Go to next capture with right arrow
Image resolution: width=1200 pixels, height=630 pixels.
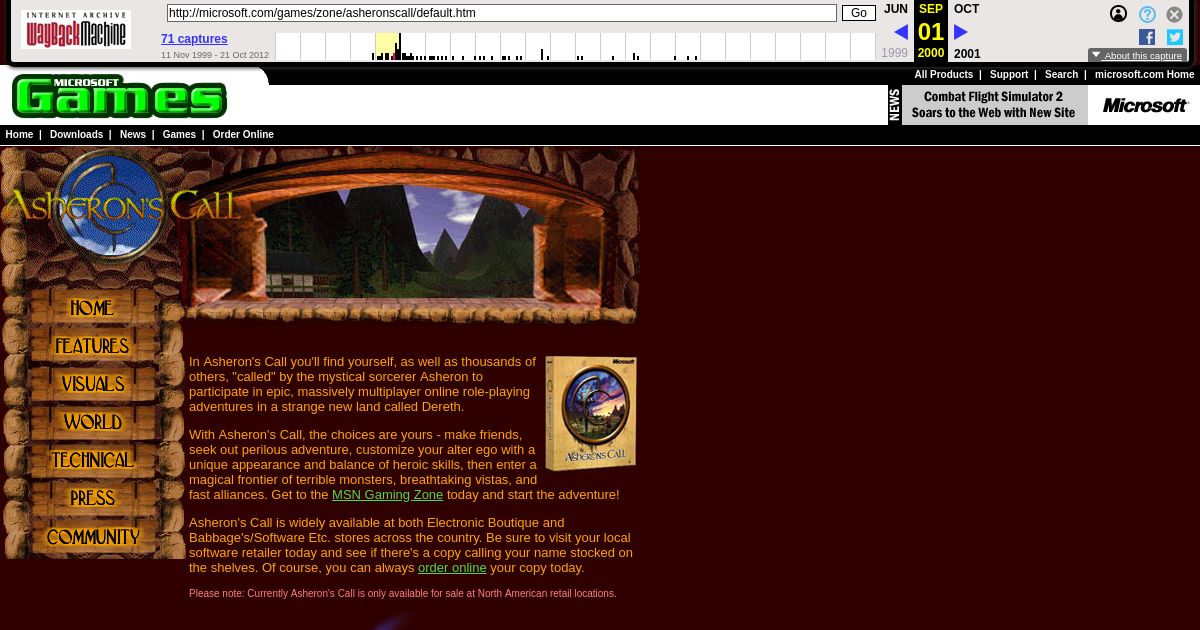(961, 32)
